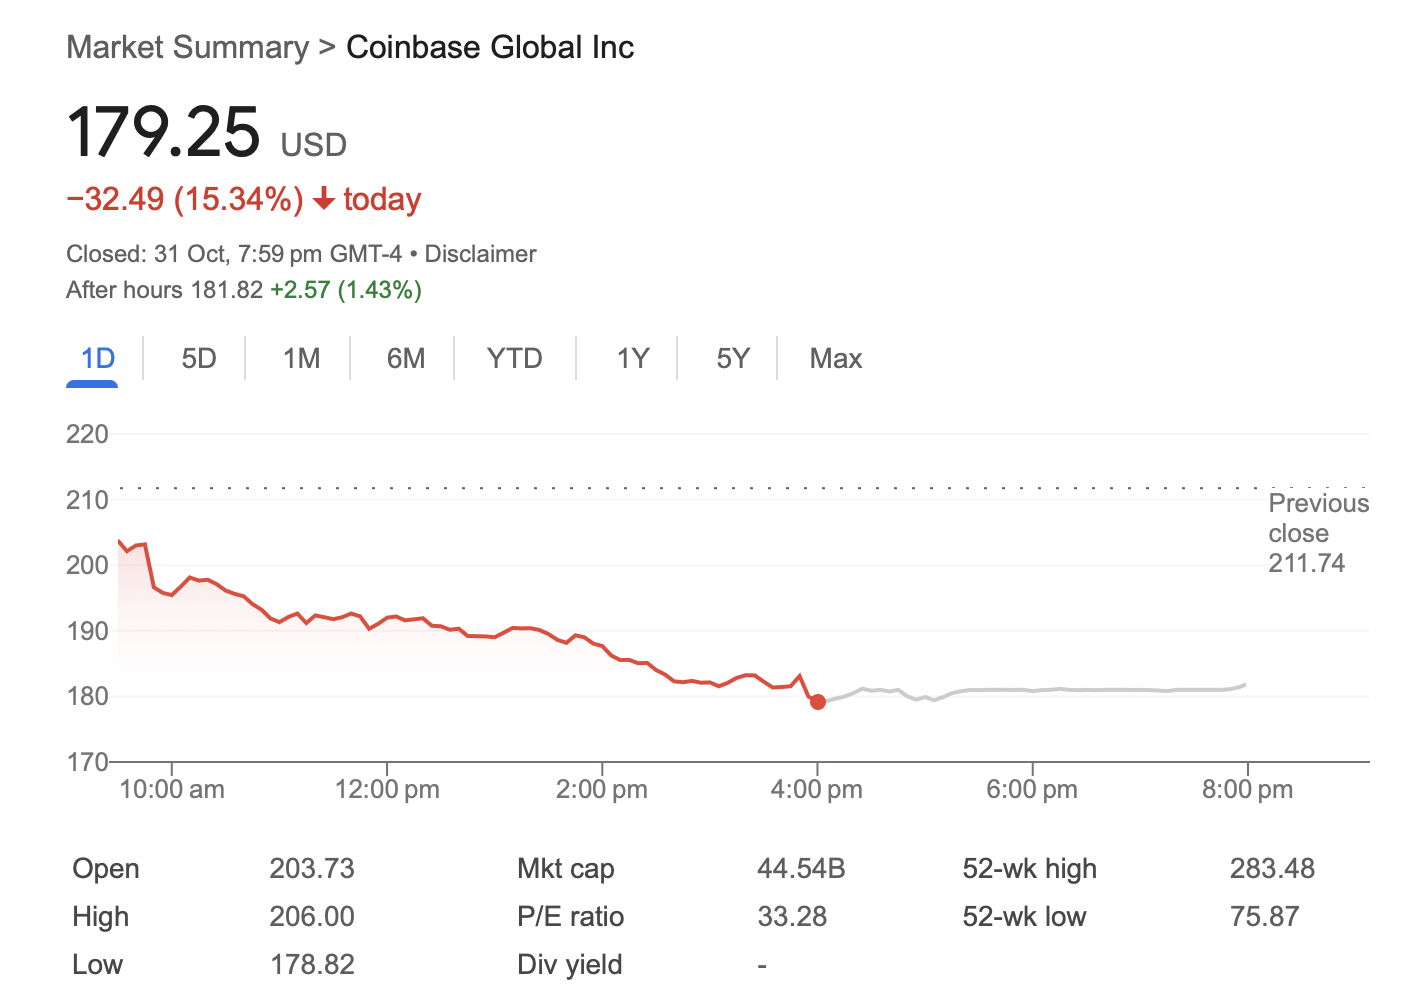Screen dimensions: 1428x997
Task: Select the 52-wk high value 283.48
Action: 1272,868
